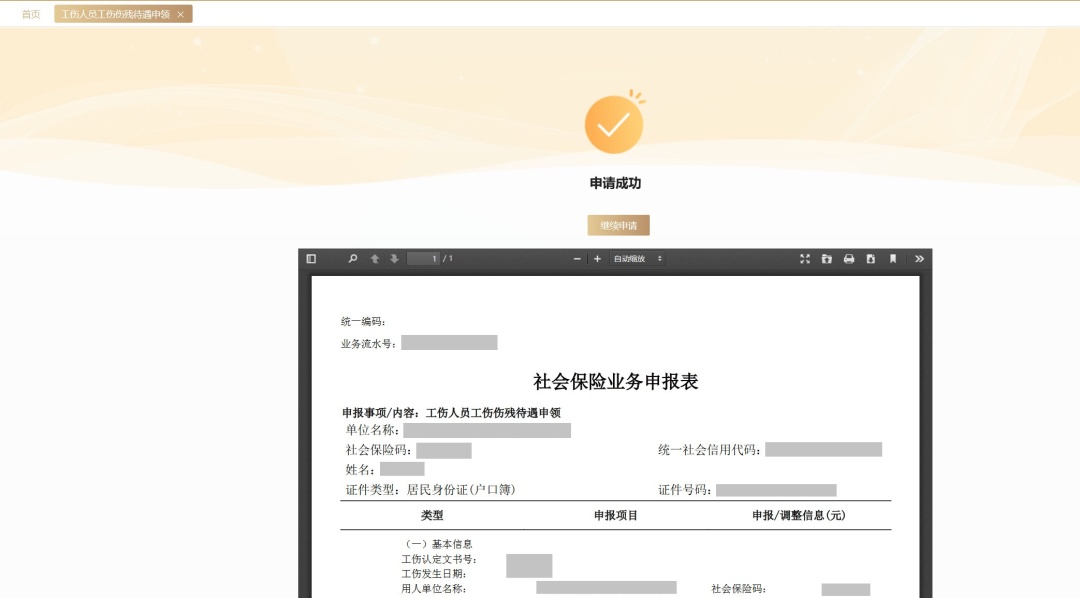Toggle the PDF viewer sidebar
Image resolution: width=1080 pixels, height=598 pixels.
[311, 259]
